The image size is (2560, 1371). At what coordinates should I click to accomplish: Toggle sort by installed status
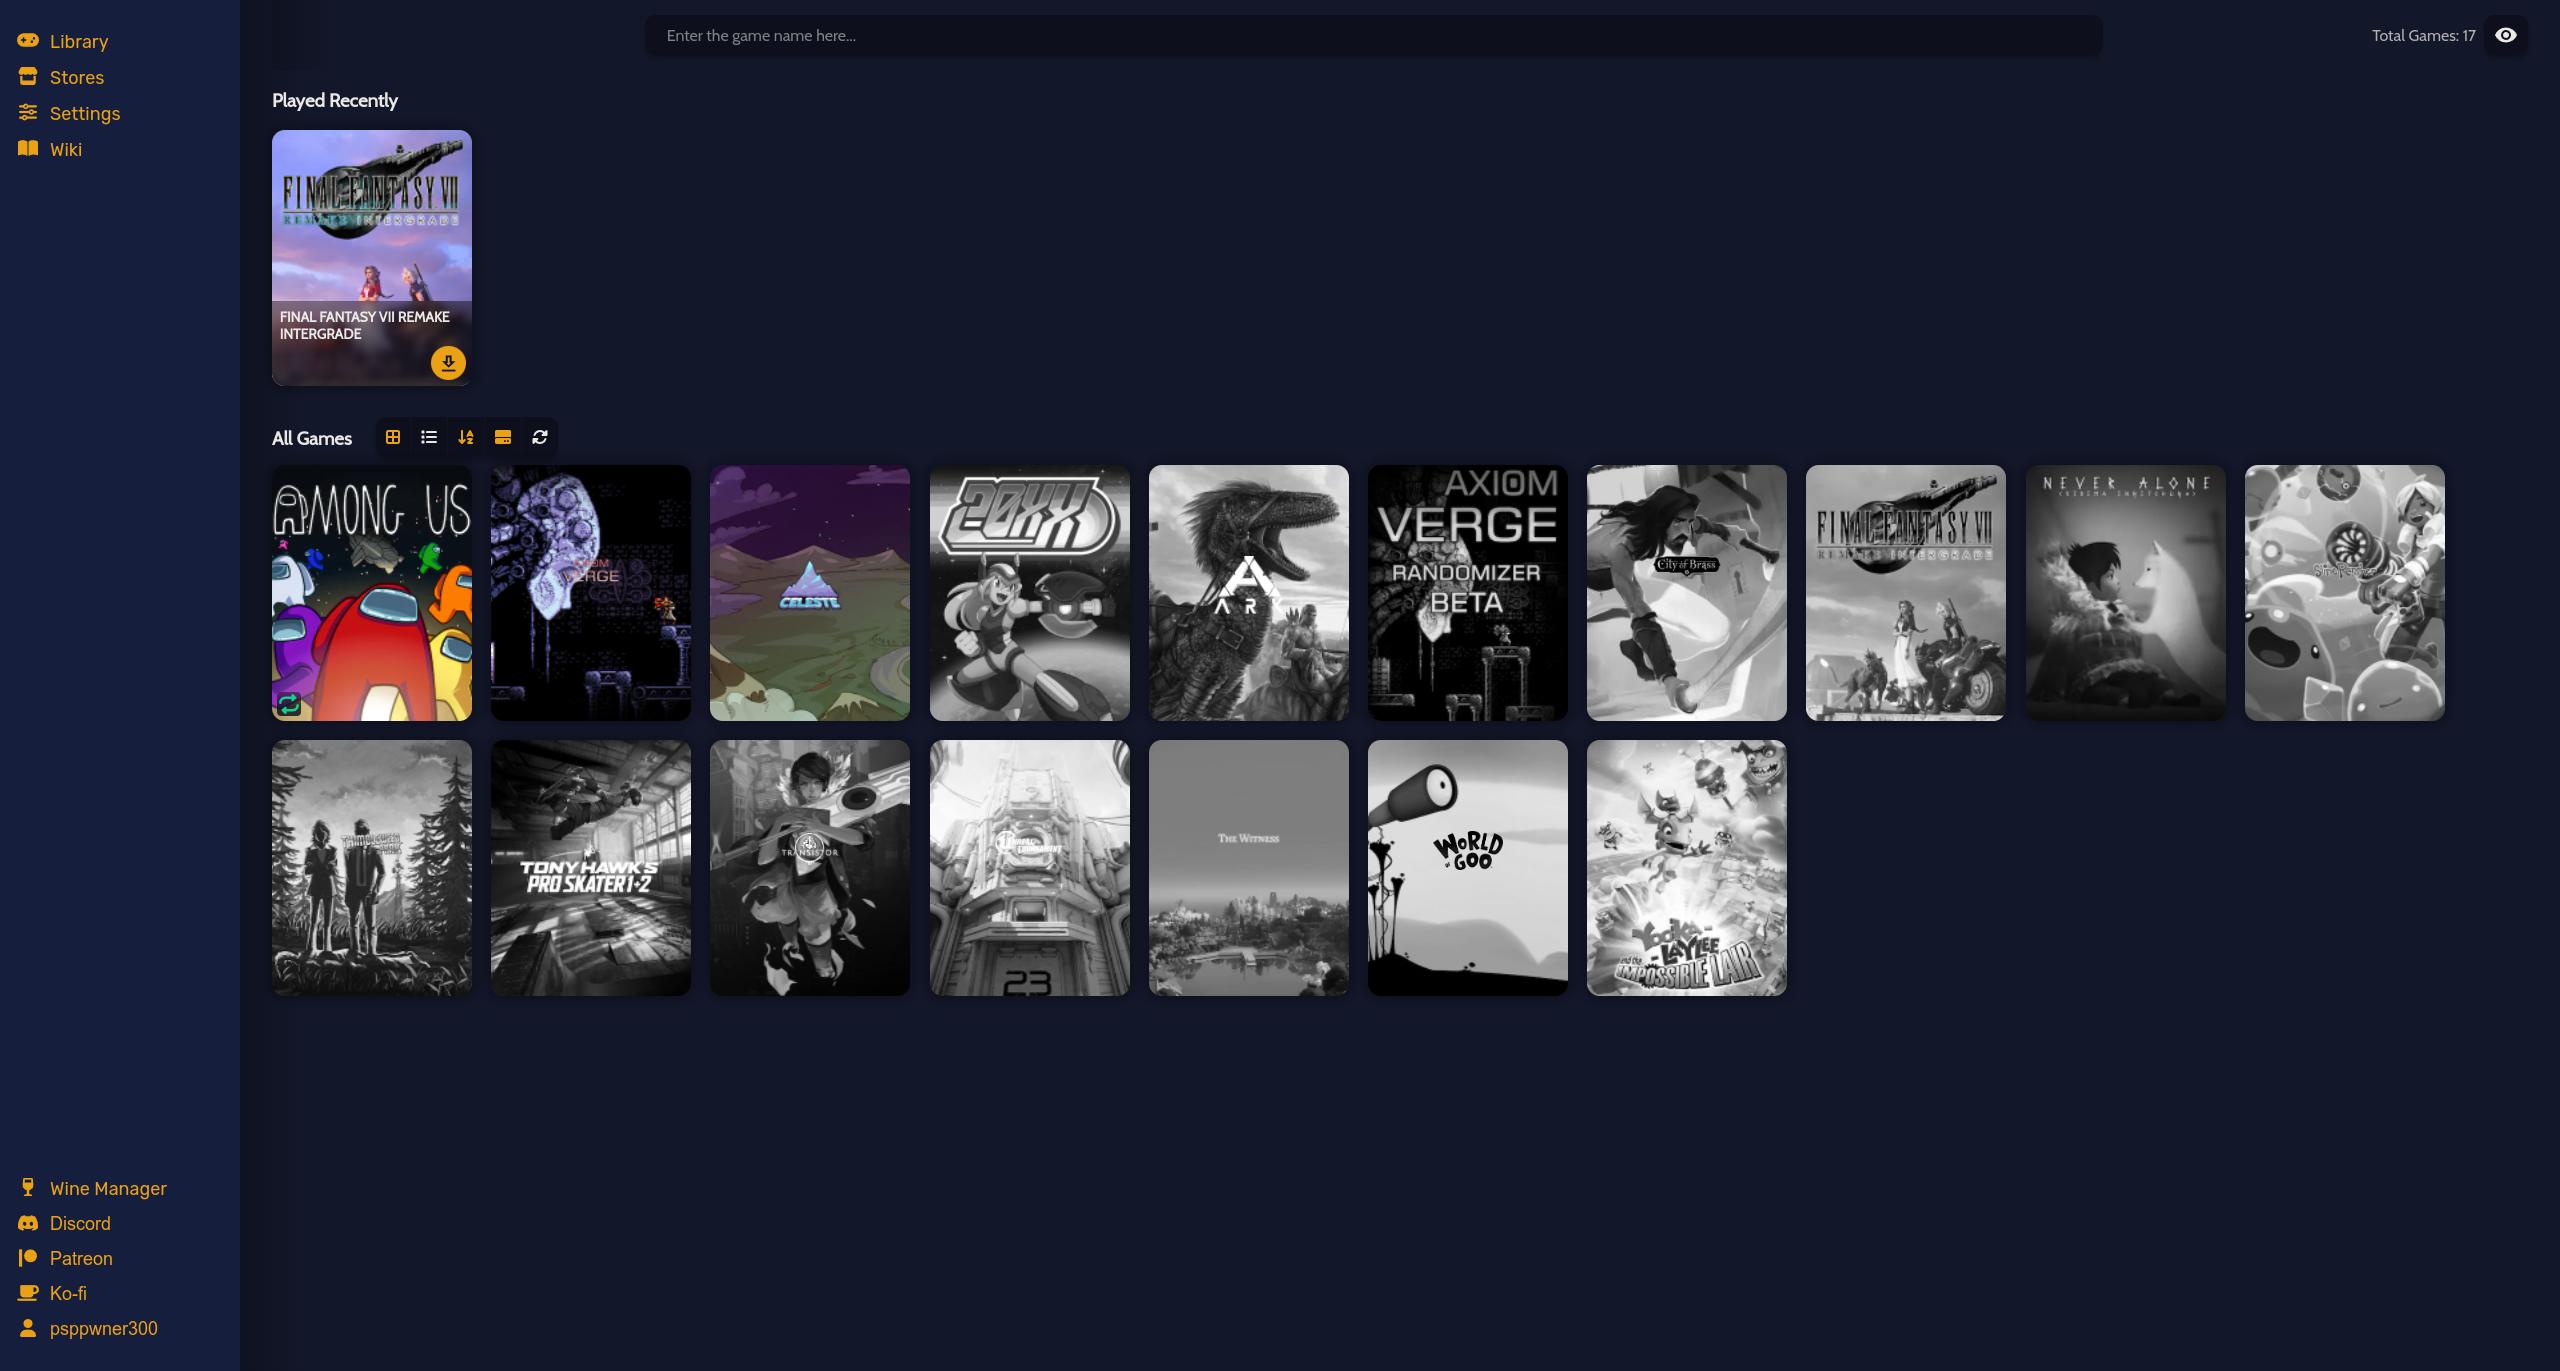tap(503, 437)
